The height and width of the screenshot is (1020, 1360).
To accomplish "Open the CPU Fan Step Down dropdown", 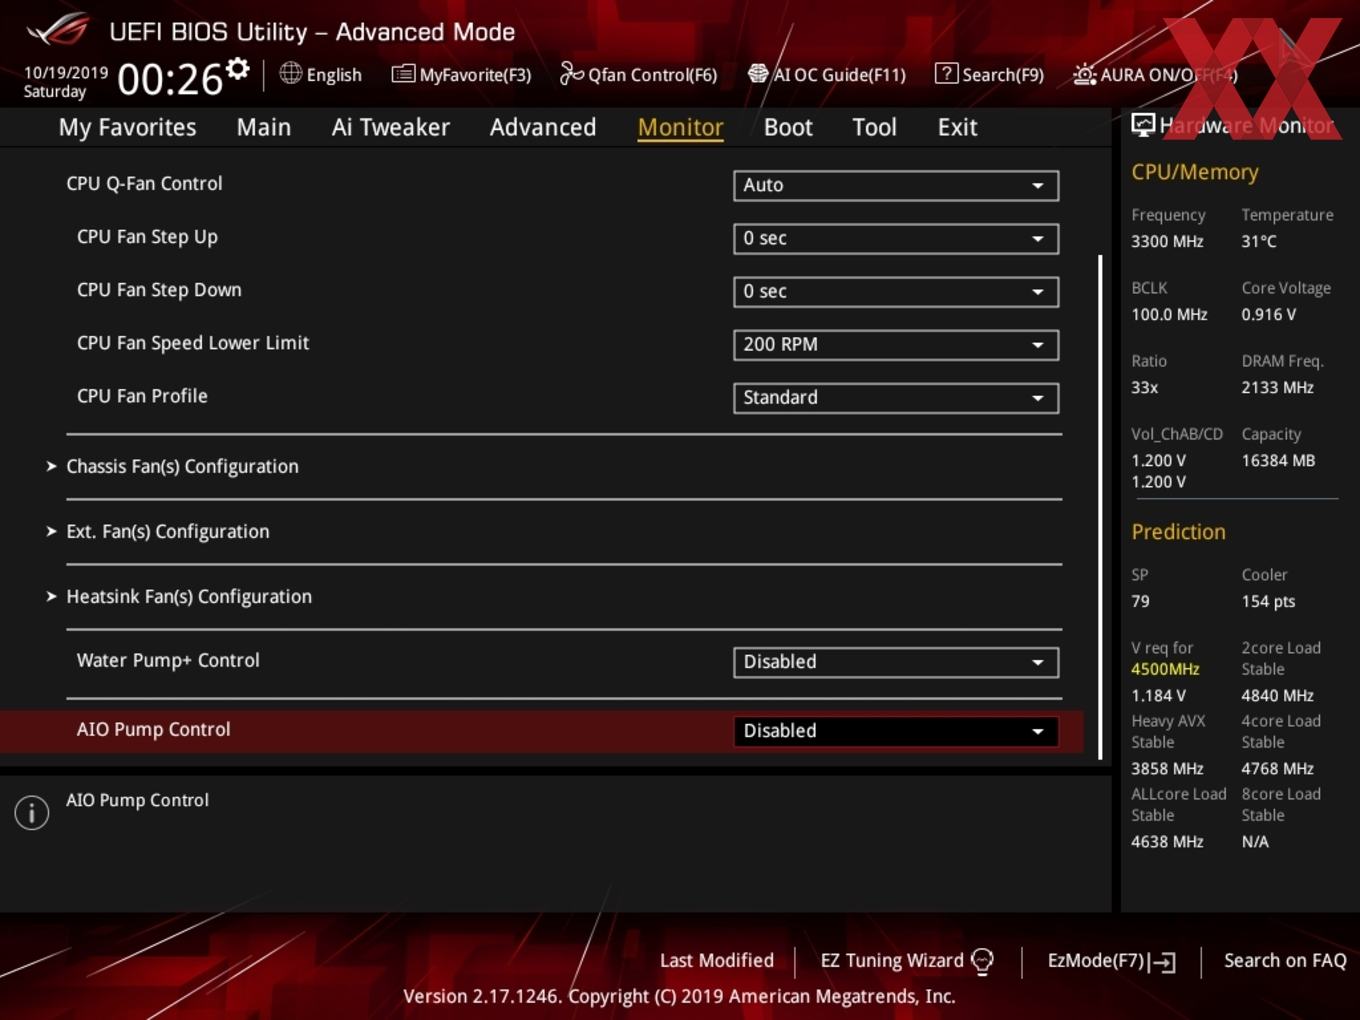I will point(896,291).
